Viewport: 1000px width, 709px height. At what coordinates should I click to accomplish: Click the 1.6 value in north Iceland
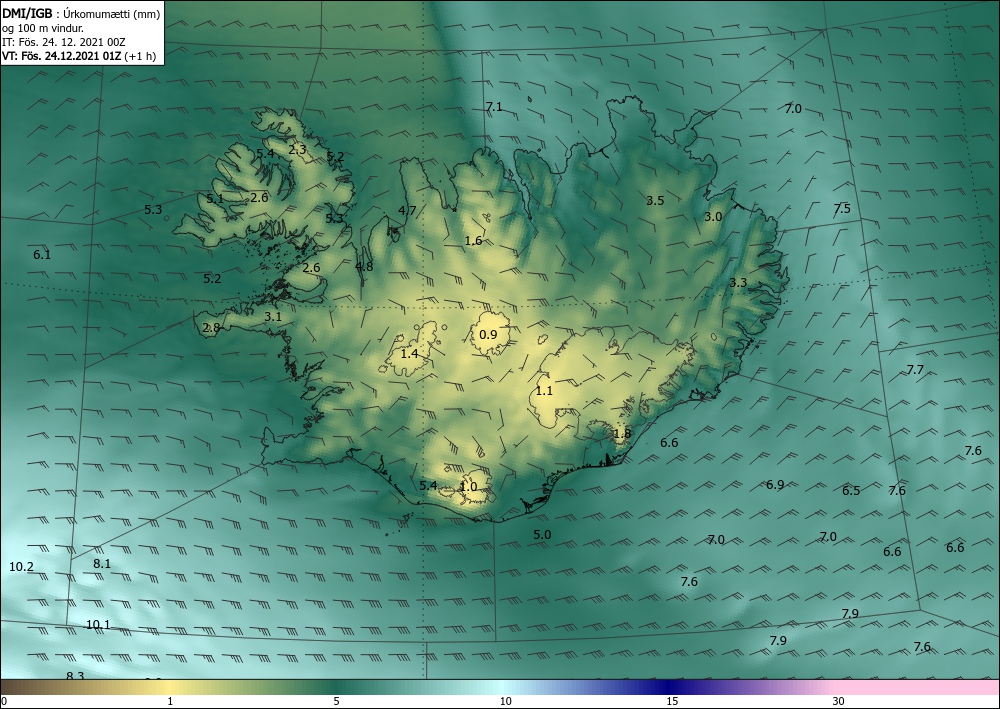point(473,240)
